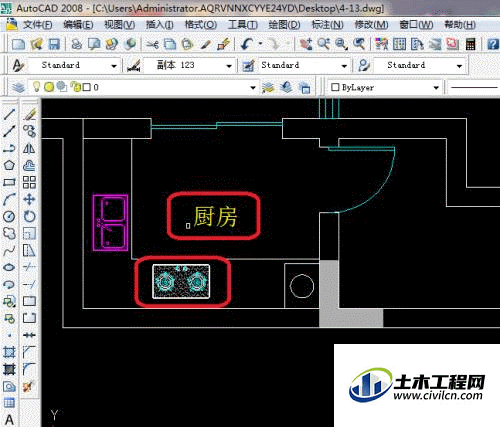Select the Circle draw tool
Image resolution: width=500 pixels, height=427 pixels.
9,216
